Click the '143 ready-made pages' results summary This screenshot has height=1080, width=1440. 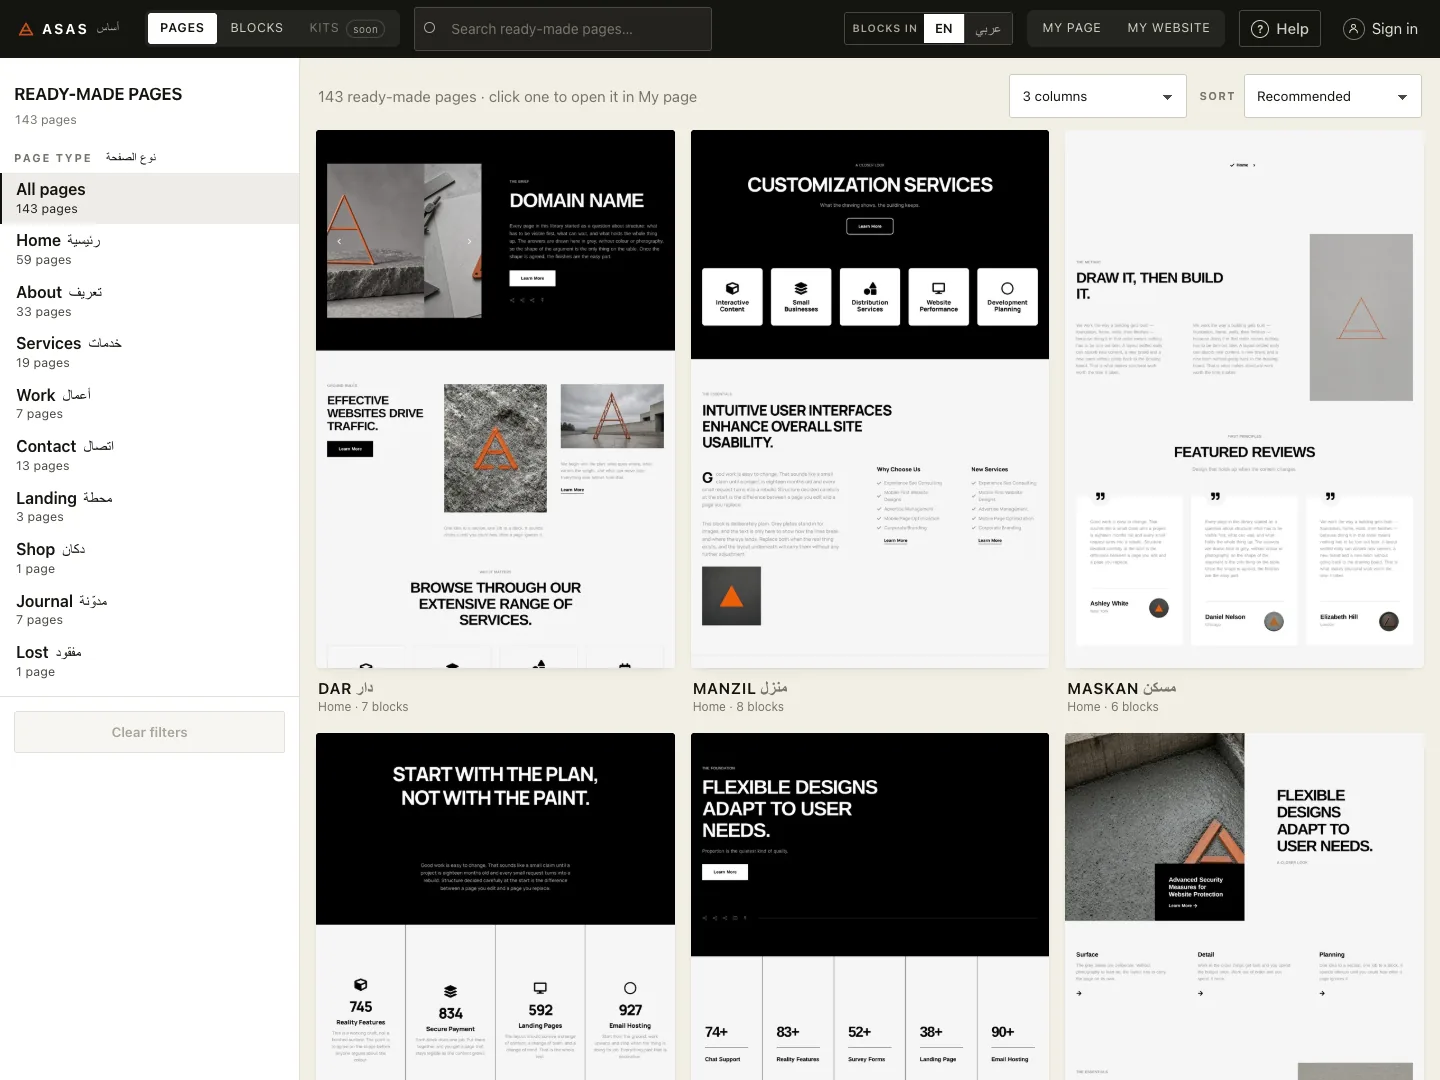click(x=507, y=97)
